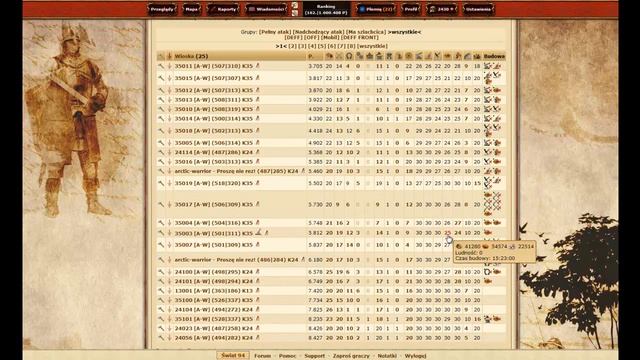Click the Warehouse column header icon
Viewport: 640px width, 360px height.
[458, 56]
